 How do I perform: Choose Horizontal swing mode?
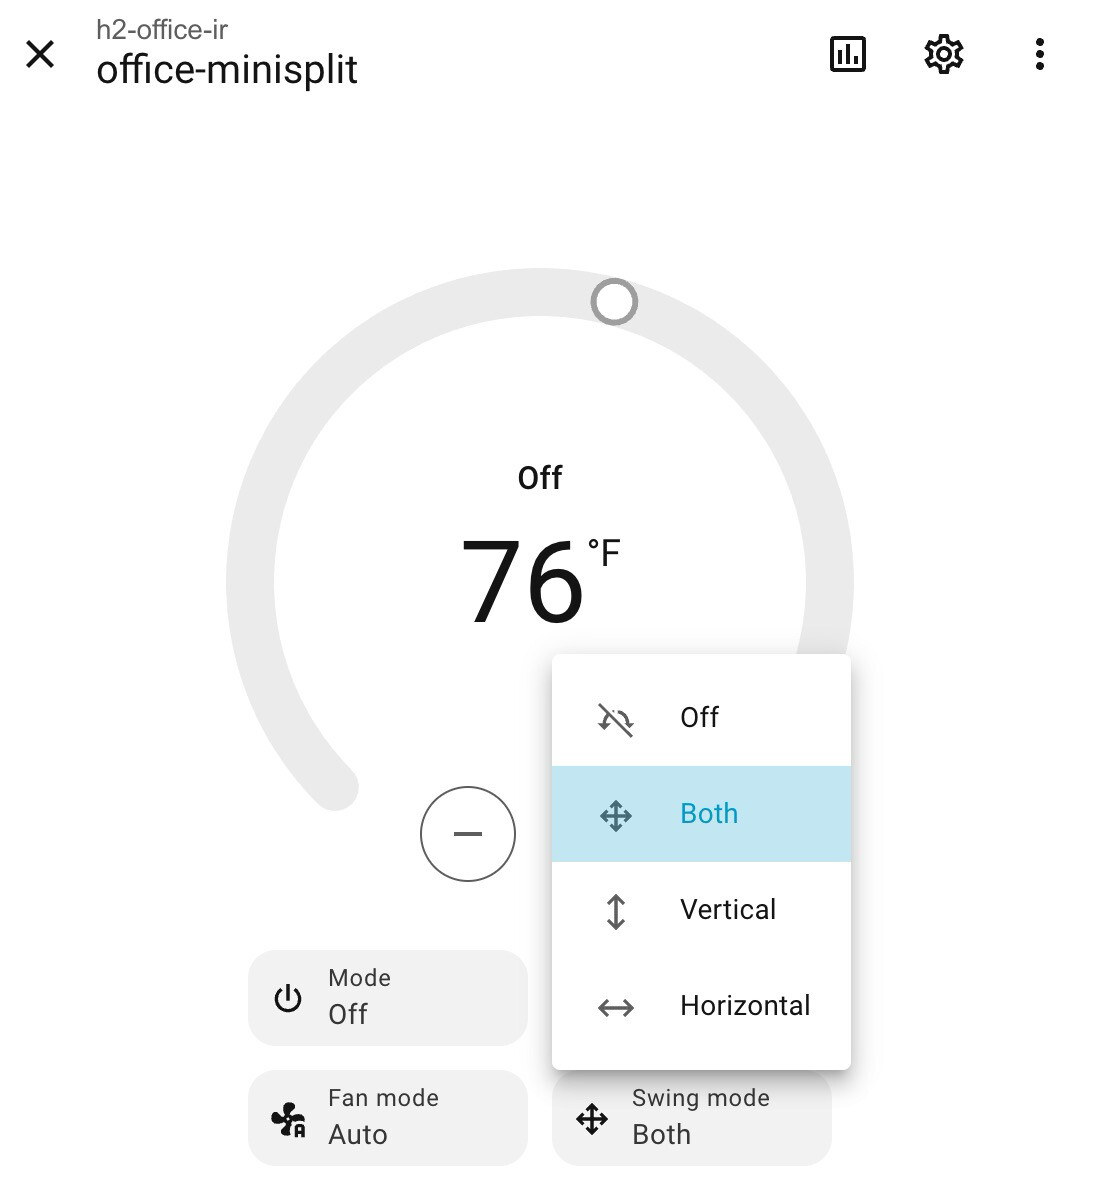pos(701,1006)
